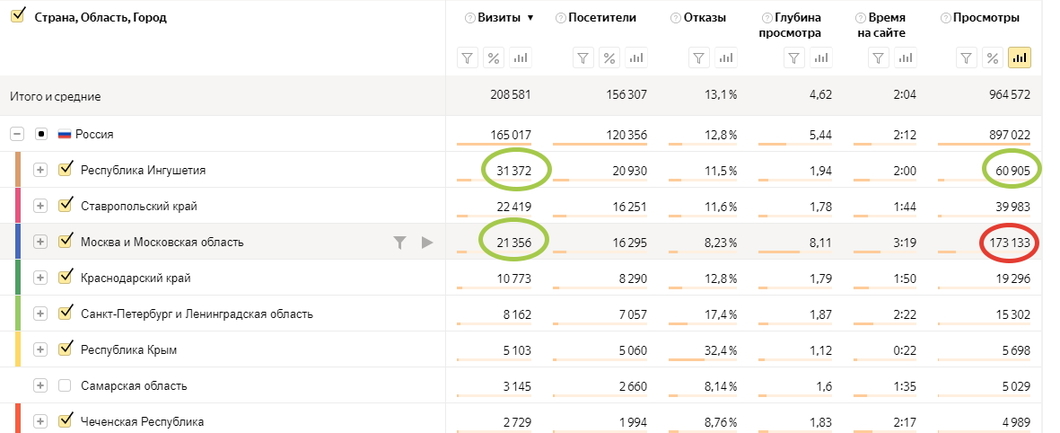This screenshot has width=1060, height=433.
Task: Collapse the Россия row
Action: pos(16,134)
